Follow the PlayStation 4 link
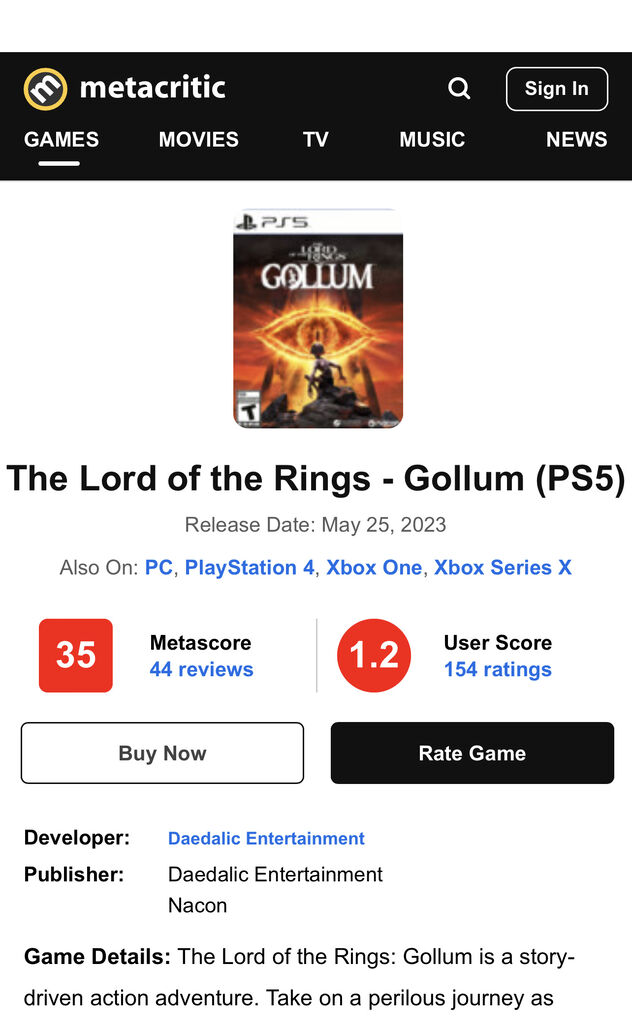Screen dimensions: 632x1024 249,567
